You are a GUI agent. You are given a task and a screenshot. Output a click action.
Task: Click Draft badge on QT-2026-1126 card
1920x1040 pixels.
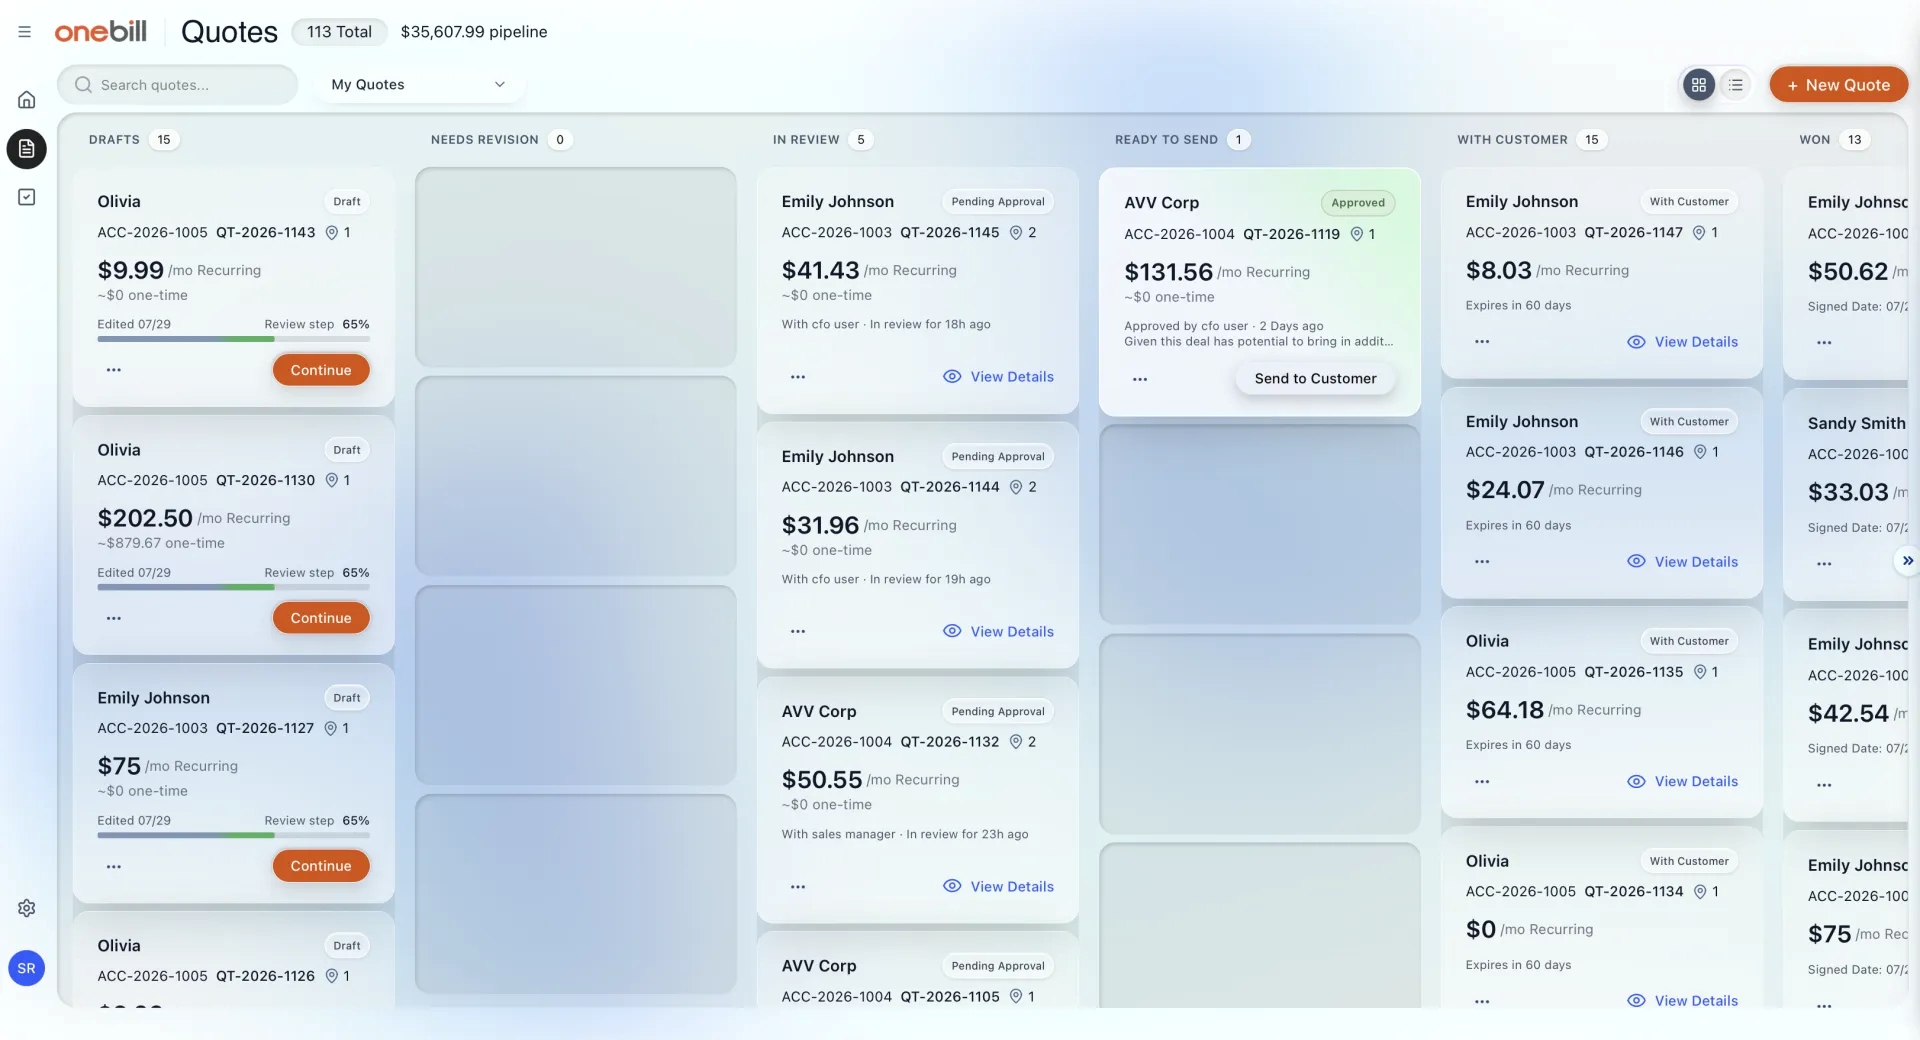347,946
